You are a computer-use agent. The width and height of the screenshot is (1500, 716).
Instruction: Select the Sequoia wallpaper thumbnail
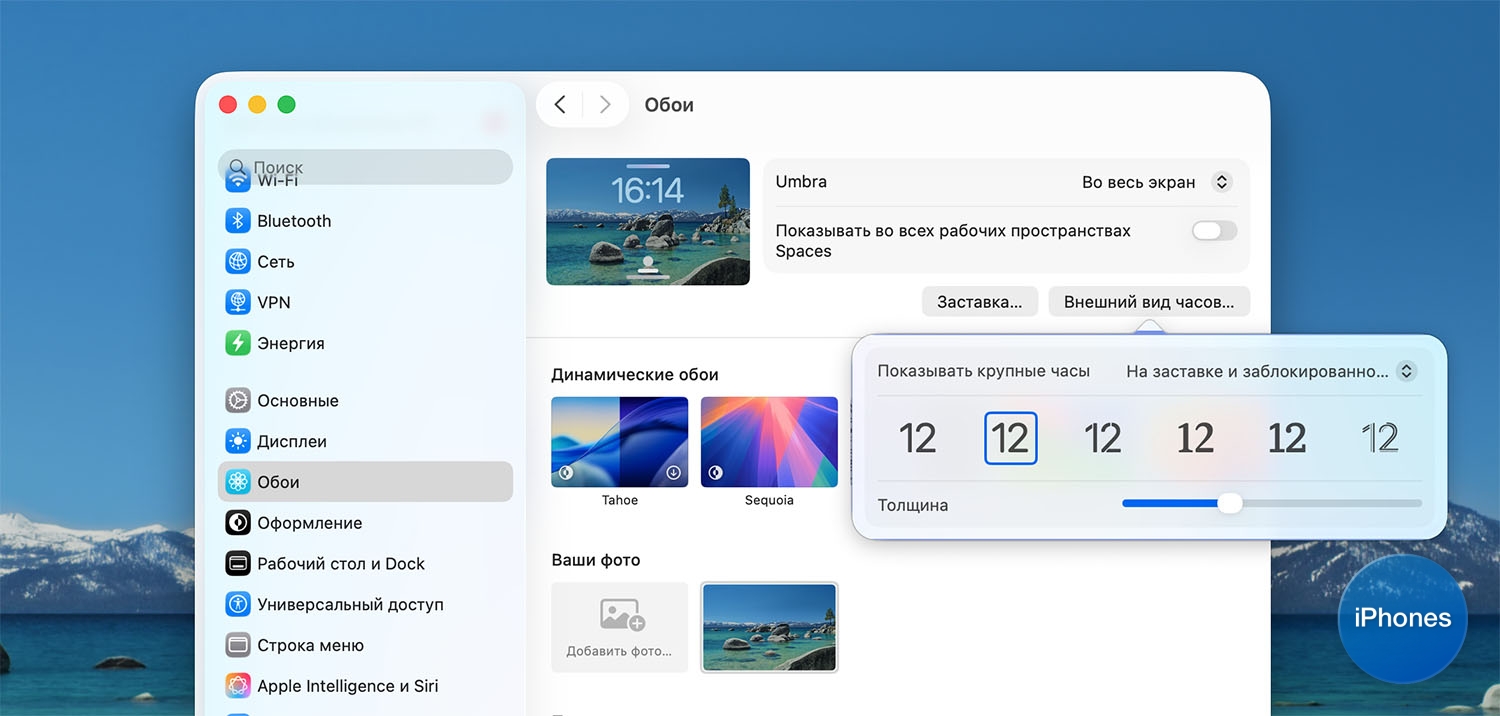[769, 442]
